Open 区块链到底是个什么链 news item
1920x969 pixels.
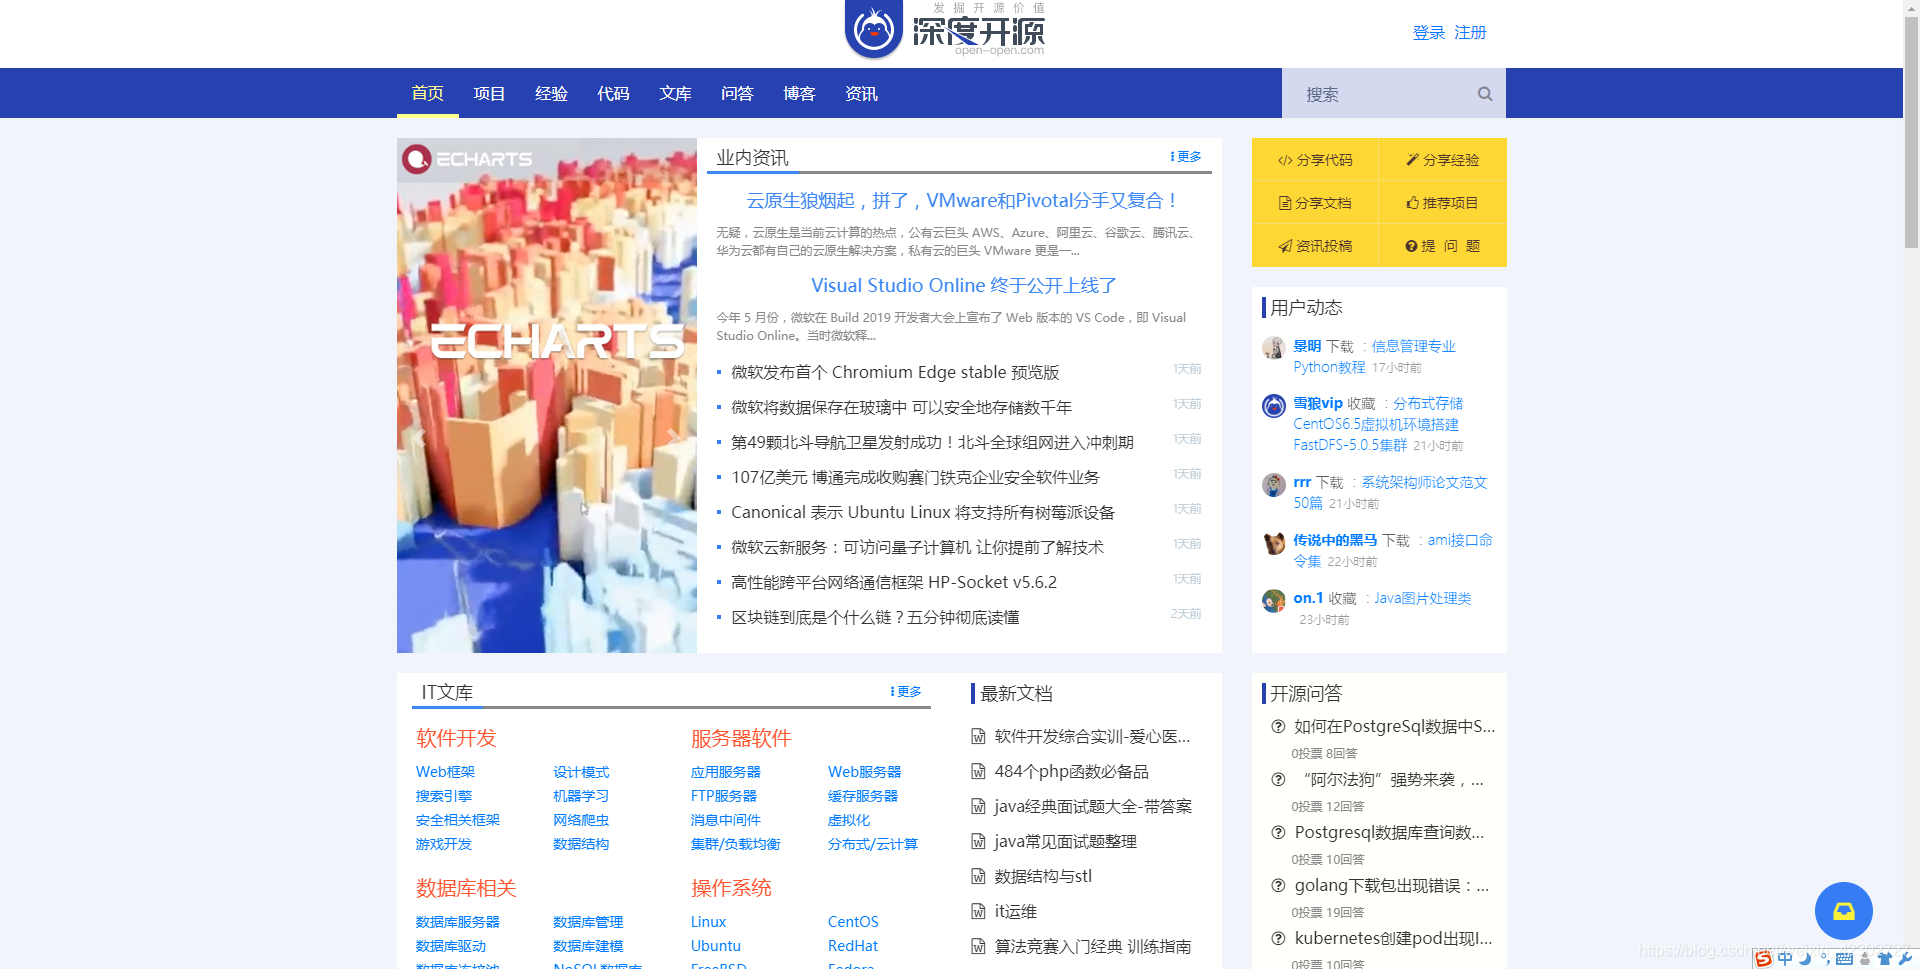point(875,617)
